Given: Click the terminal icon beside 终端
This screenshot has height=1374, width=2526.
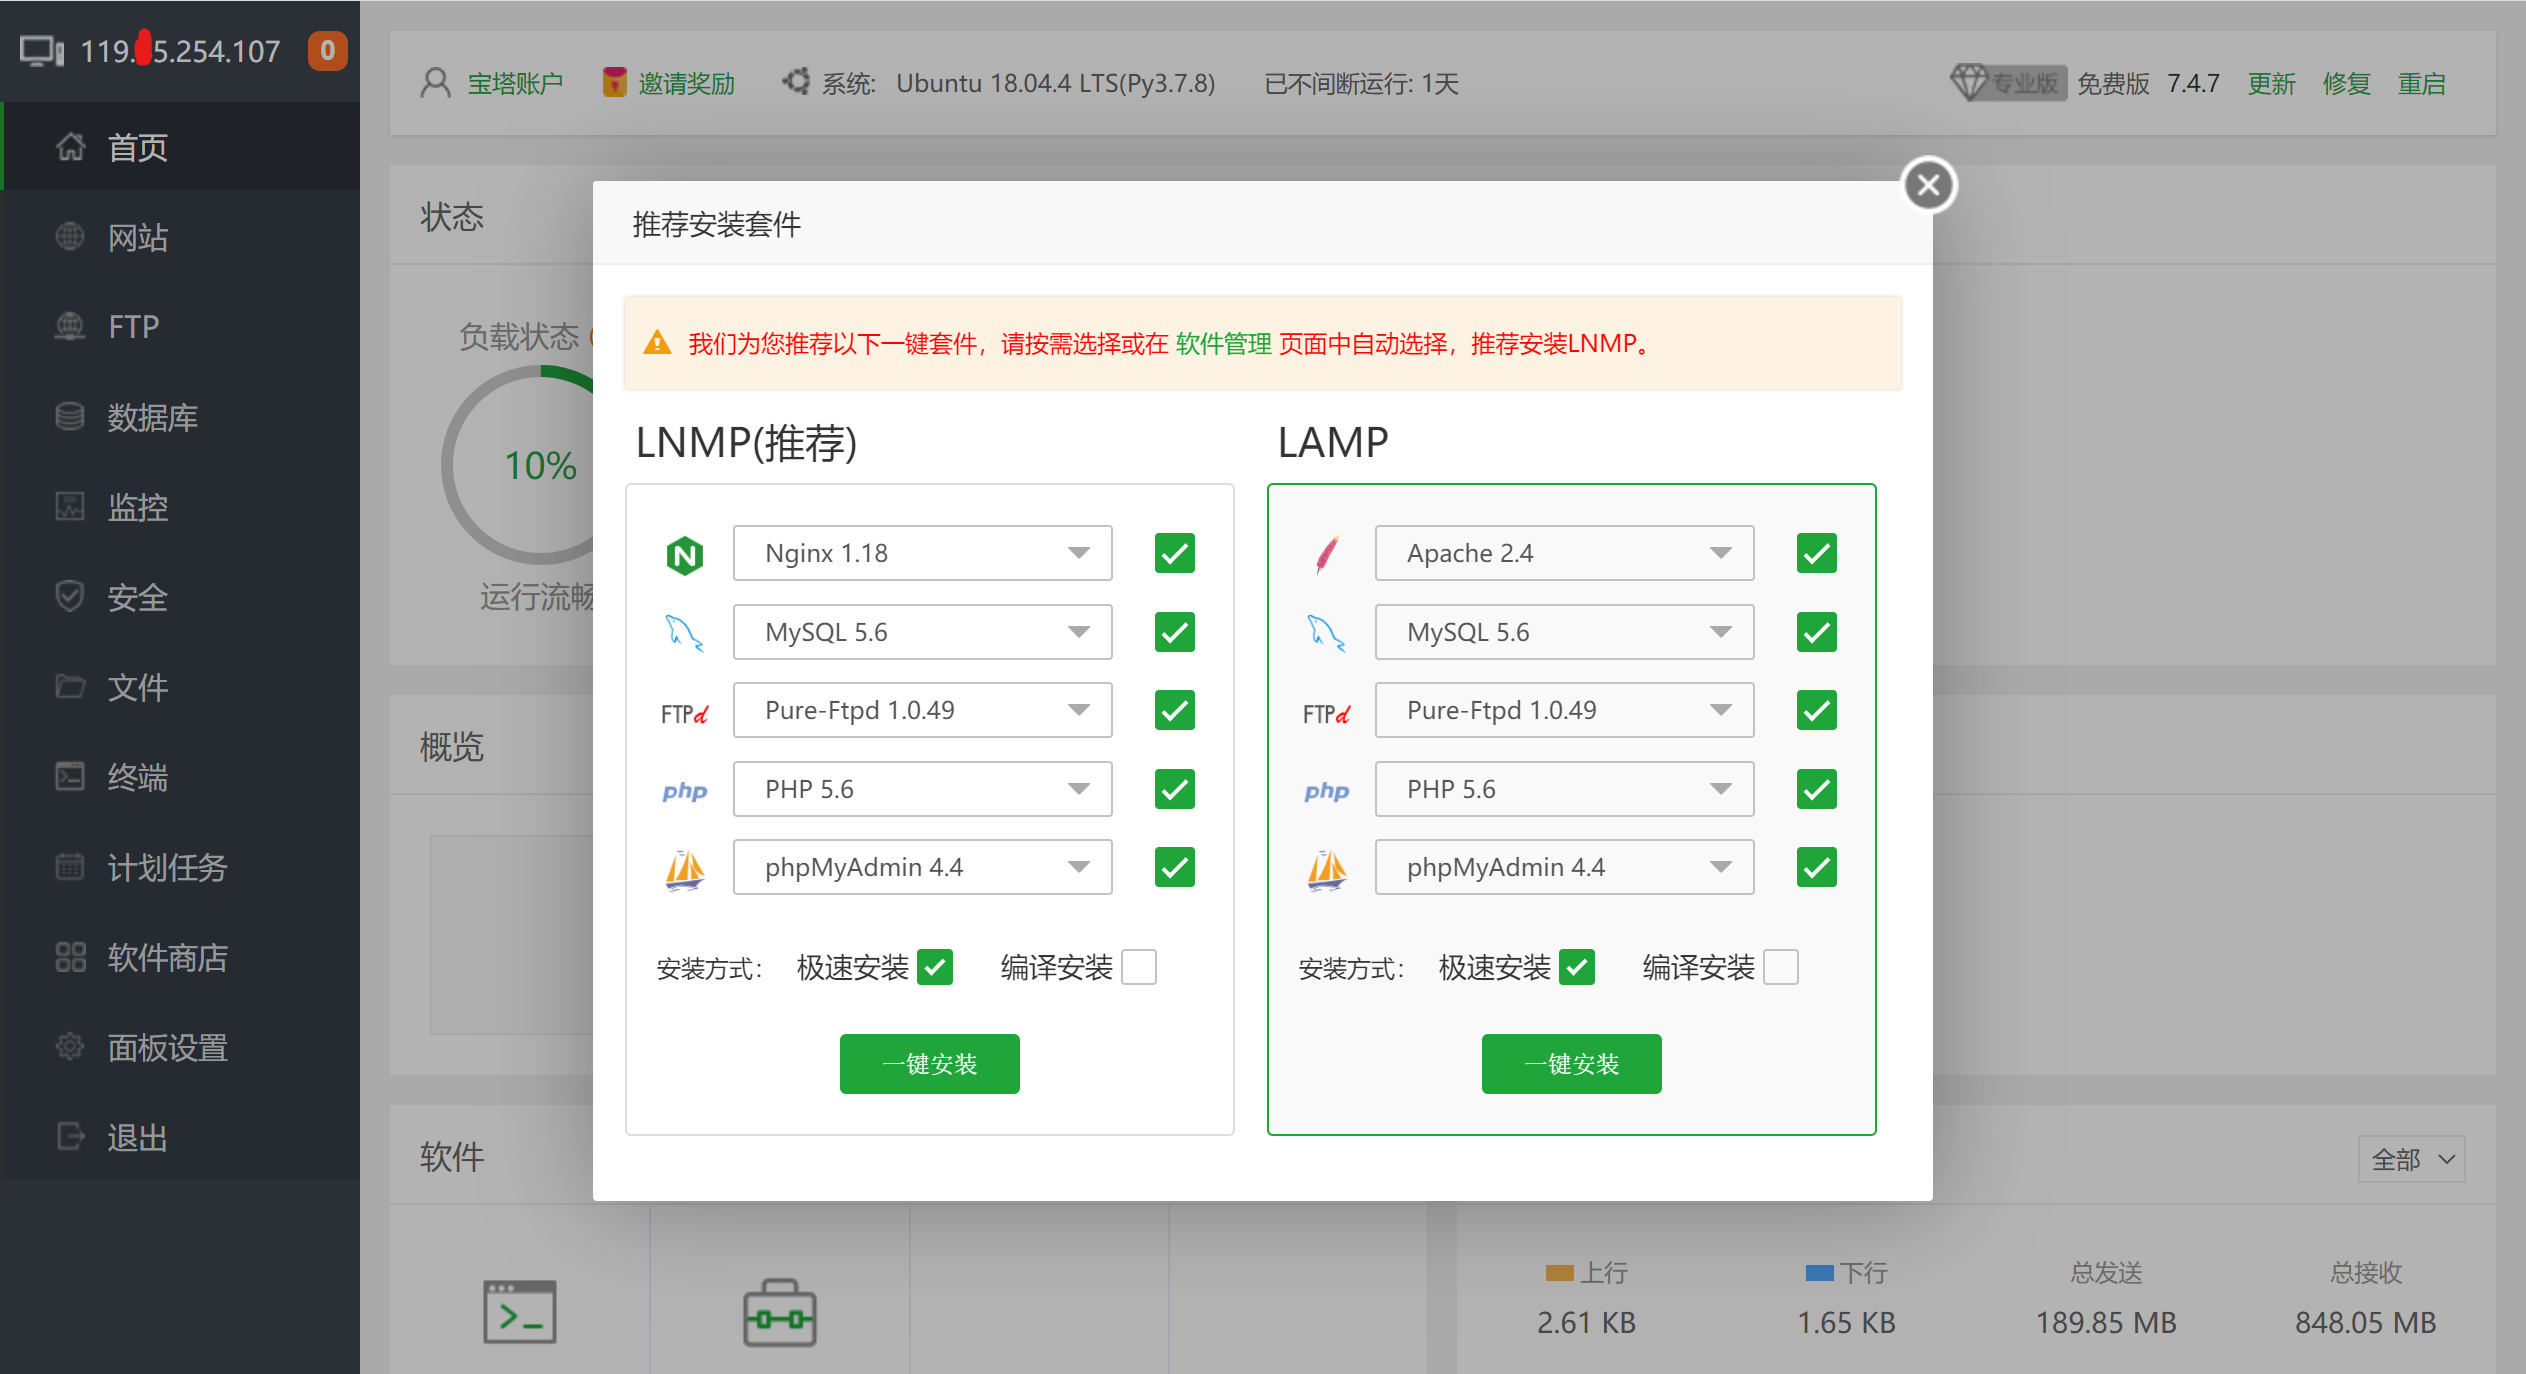Looking at the screenshot, I should (x=70, y=776).
